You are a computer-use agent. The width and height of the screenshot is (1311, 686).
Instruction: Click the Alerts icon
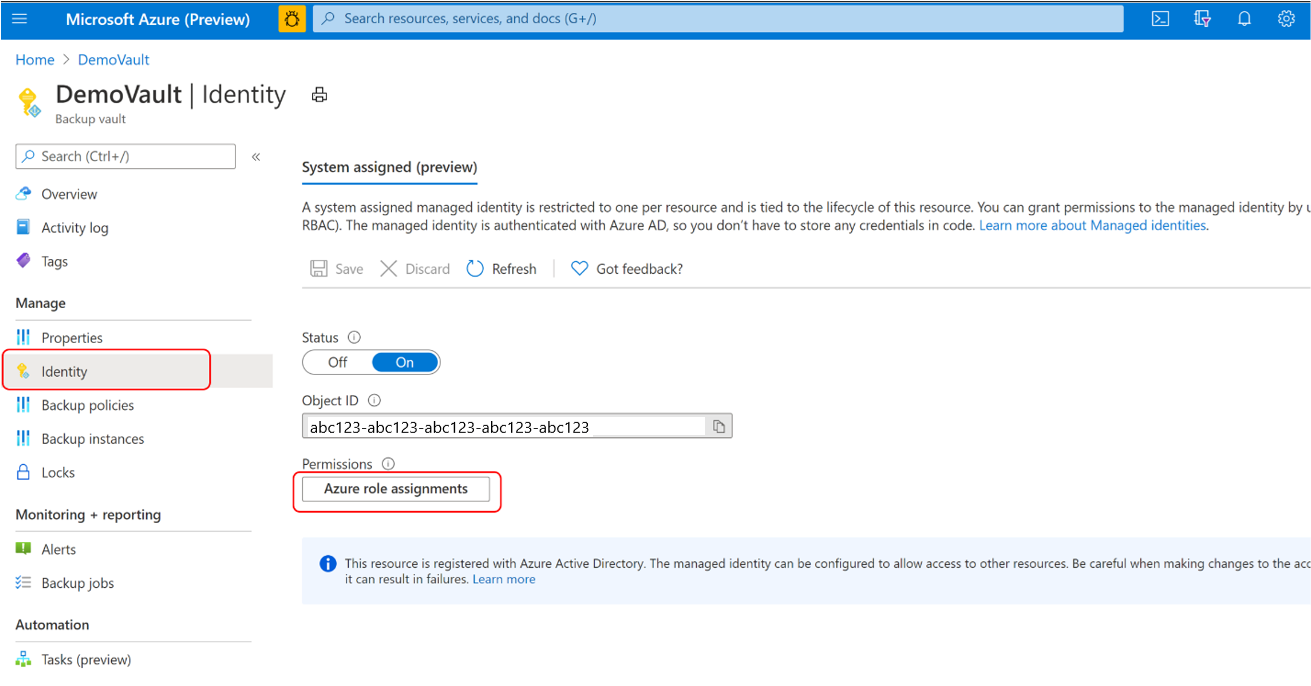pyautogui.click(x=24, y=549)
